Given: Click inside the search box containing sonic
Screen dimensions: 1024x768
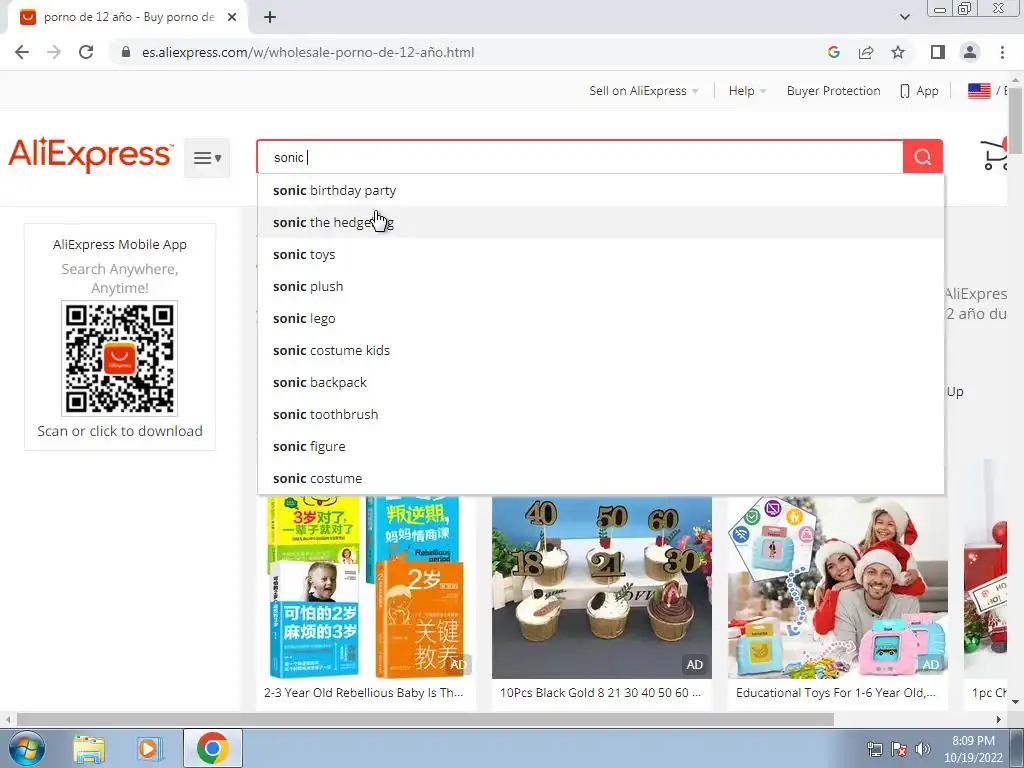Looking at the screenshot, I should [580, 157].
